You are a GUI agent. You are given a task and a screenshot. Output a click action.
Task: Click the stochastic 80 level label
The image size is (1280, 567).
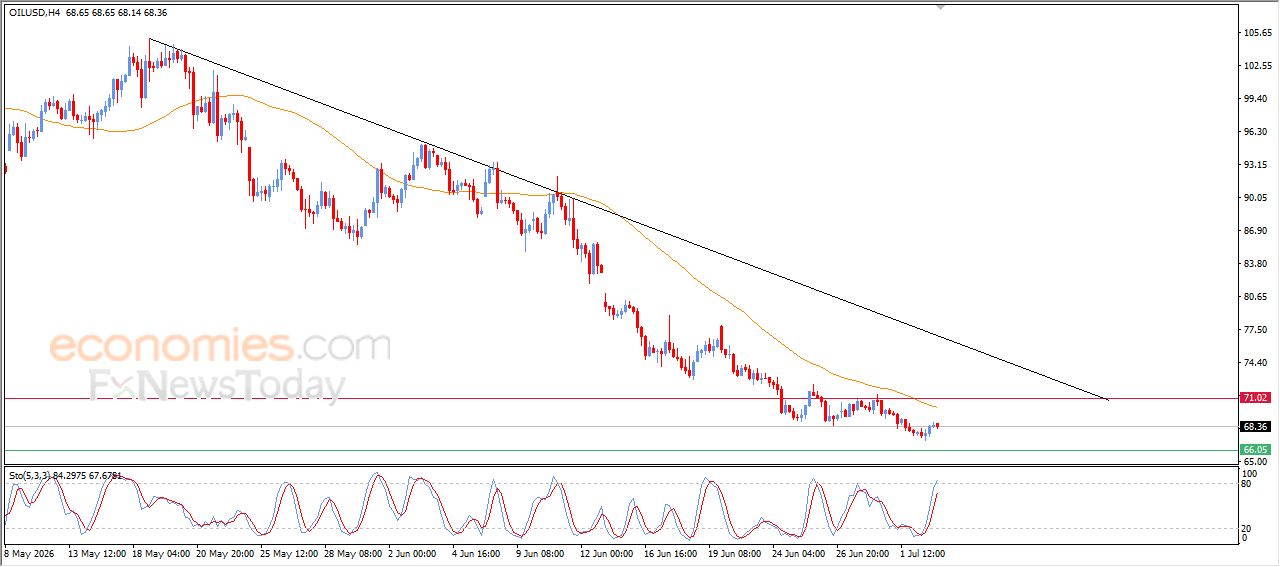1246,484
